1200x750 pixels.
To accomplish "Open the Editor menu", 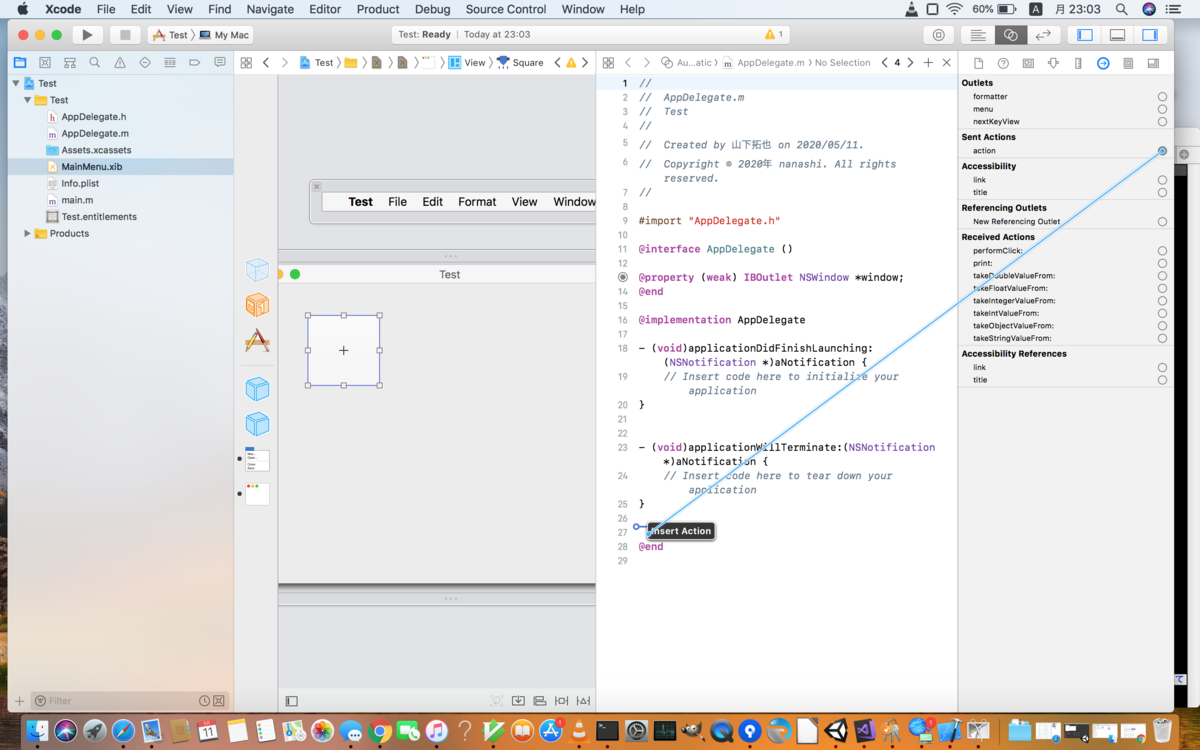I will [x=325, y=9].
